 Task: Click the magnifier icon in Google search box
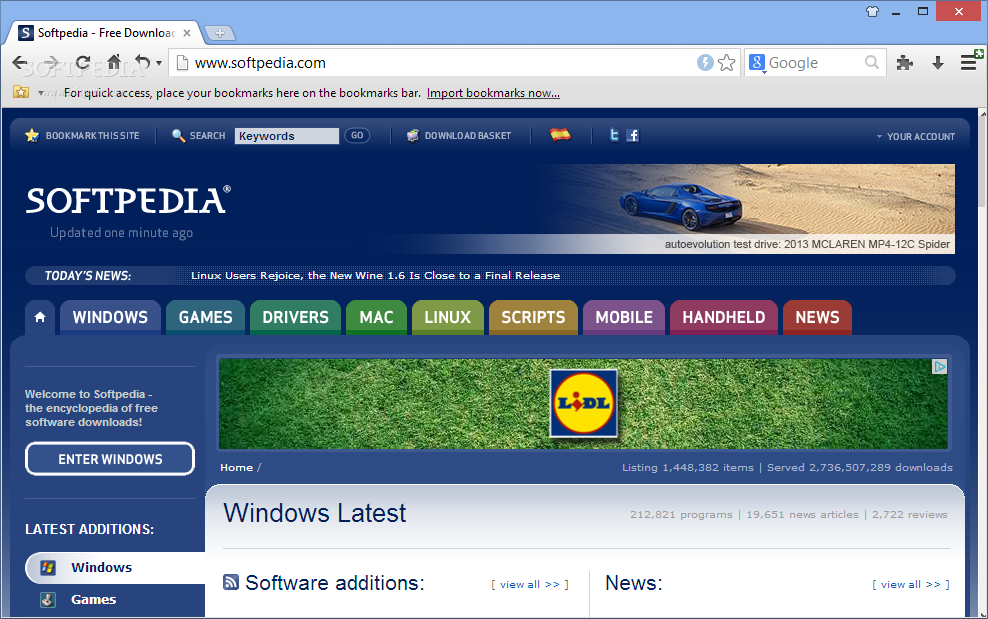[872, 62]
